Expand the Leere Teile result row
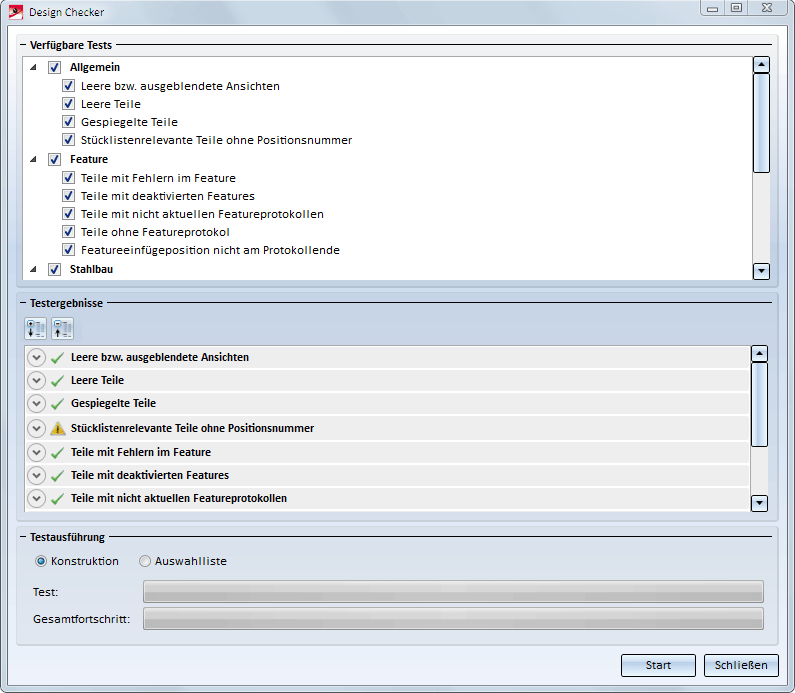This screenshot has height=693, width=795. tap(37, 380)
